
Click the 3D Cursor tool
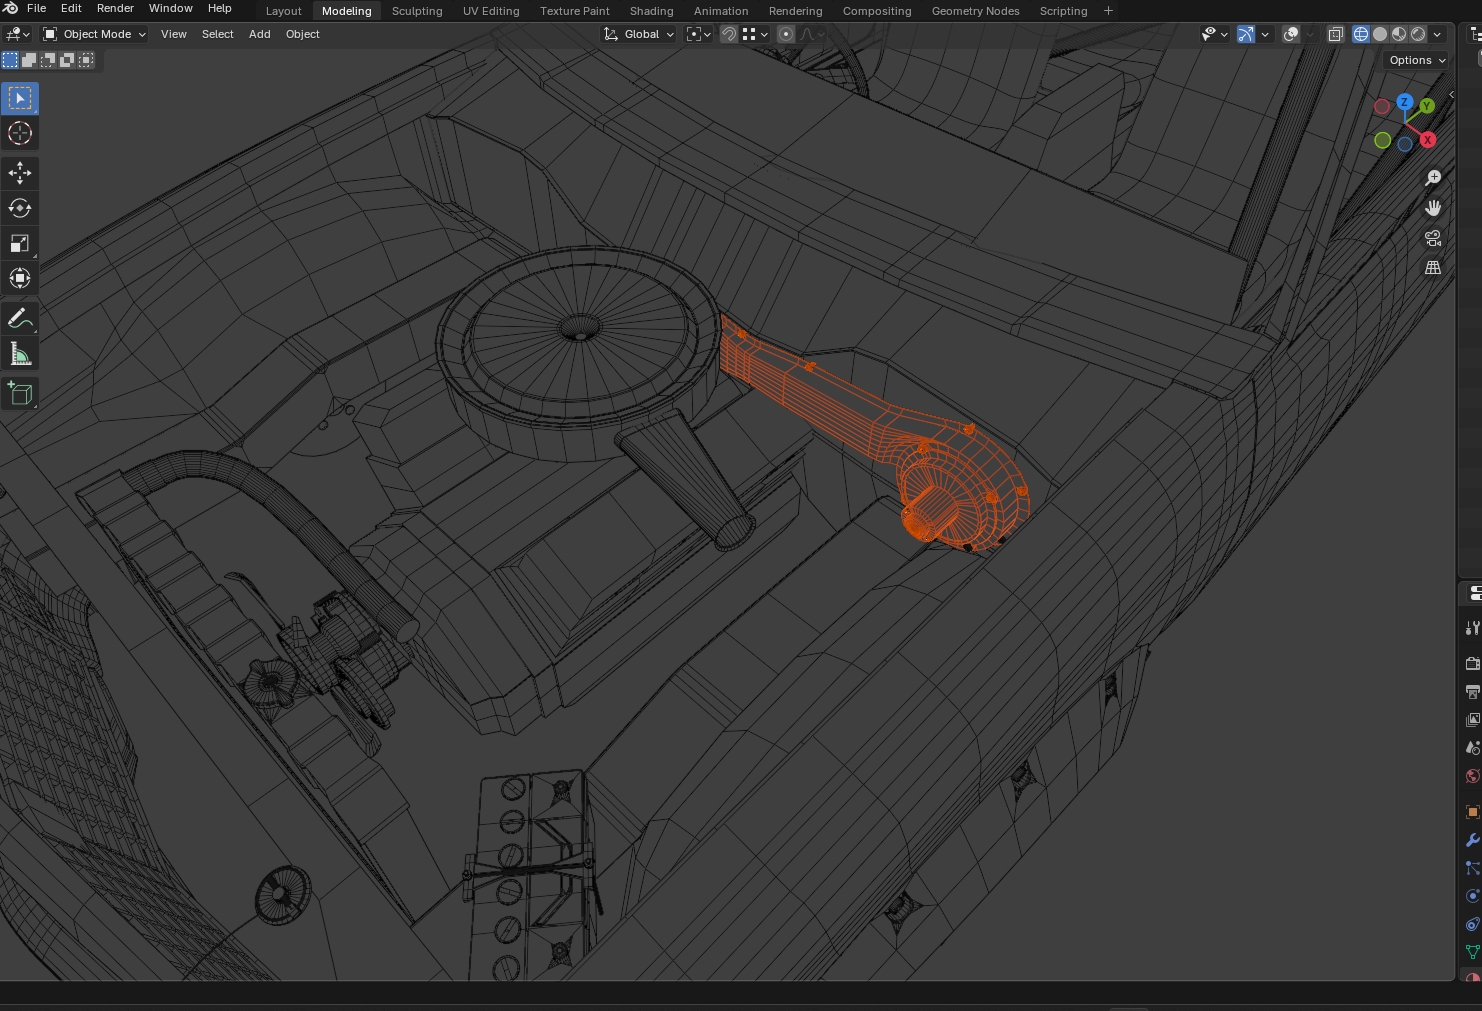click(x=20, y=134)
